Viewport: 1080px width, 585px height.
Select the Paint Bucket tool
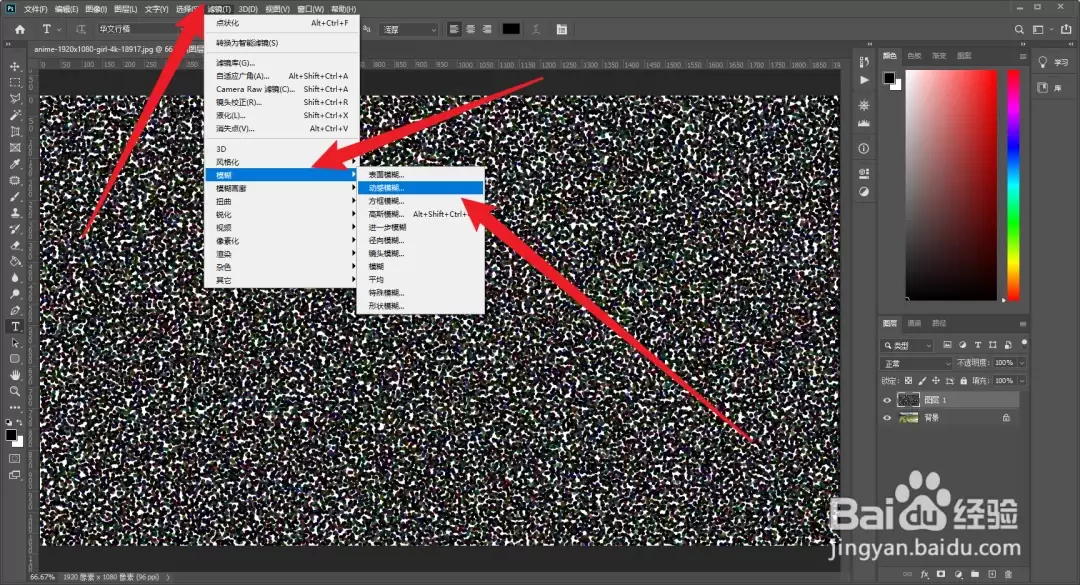[14, 261]
